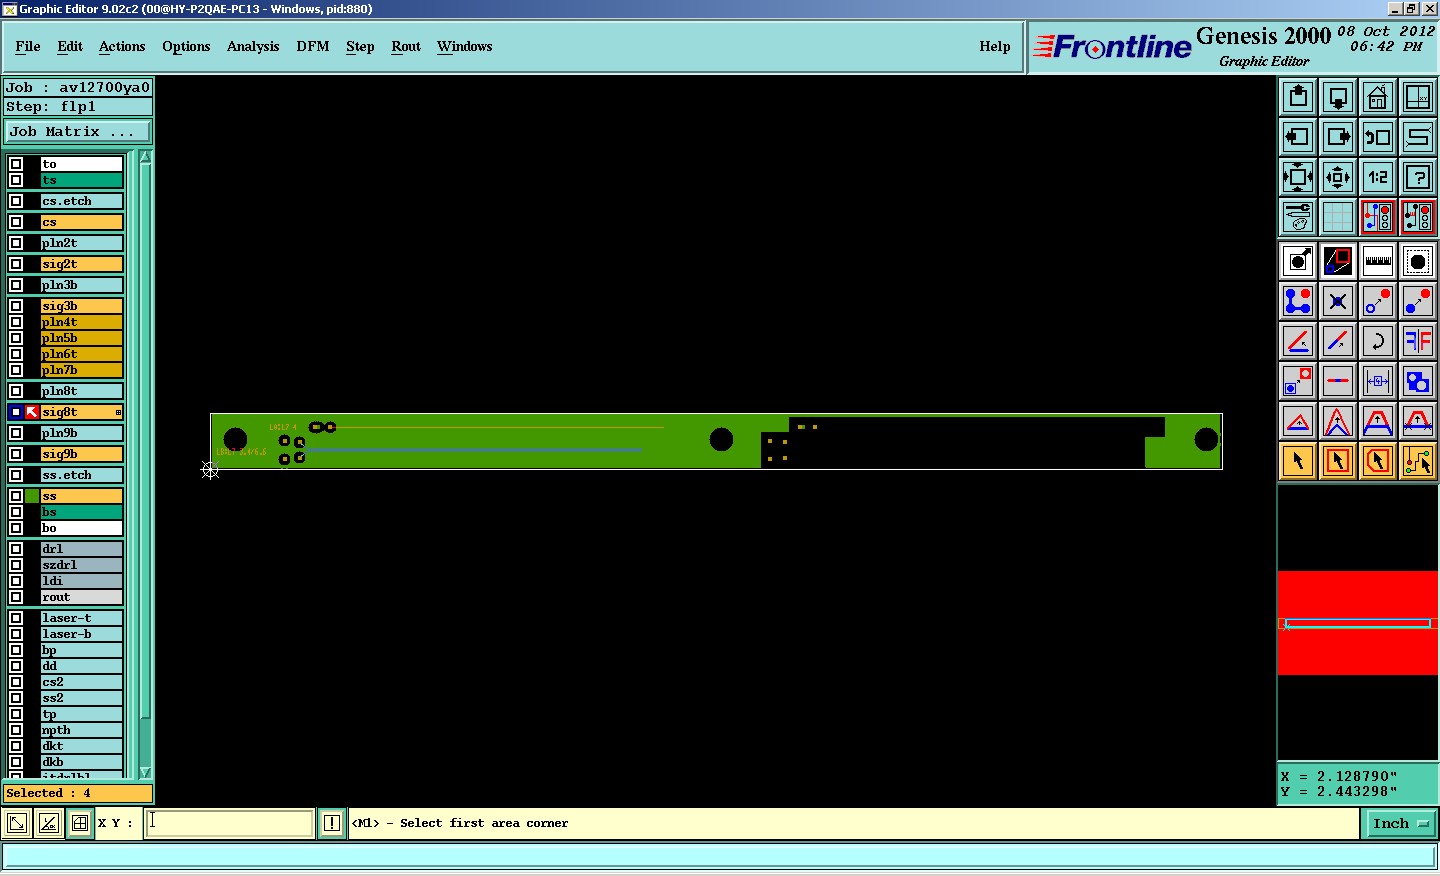This screenshot has height=876, width=1440.
Task: Click the exclamation mark button
Action: coord(332,823)
